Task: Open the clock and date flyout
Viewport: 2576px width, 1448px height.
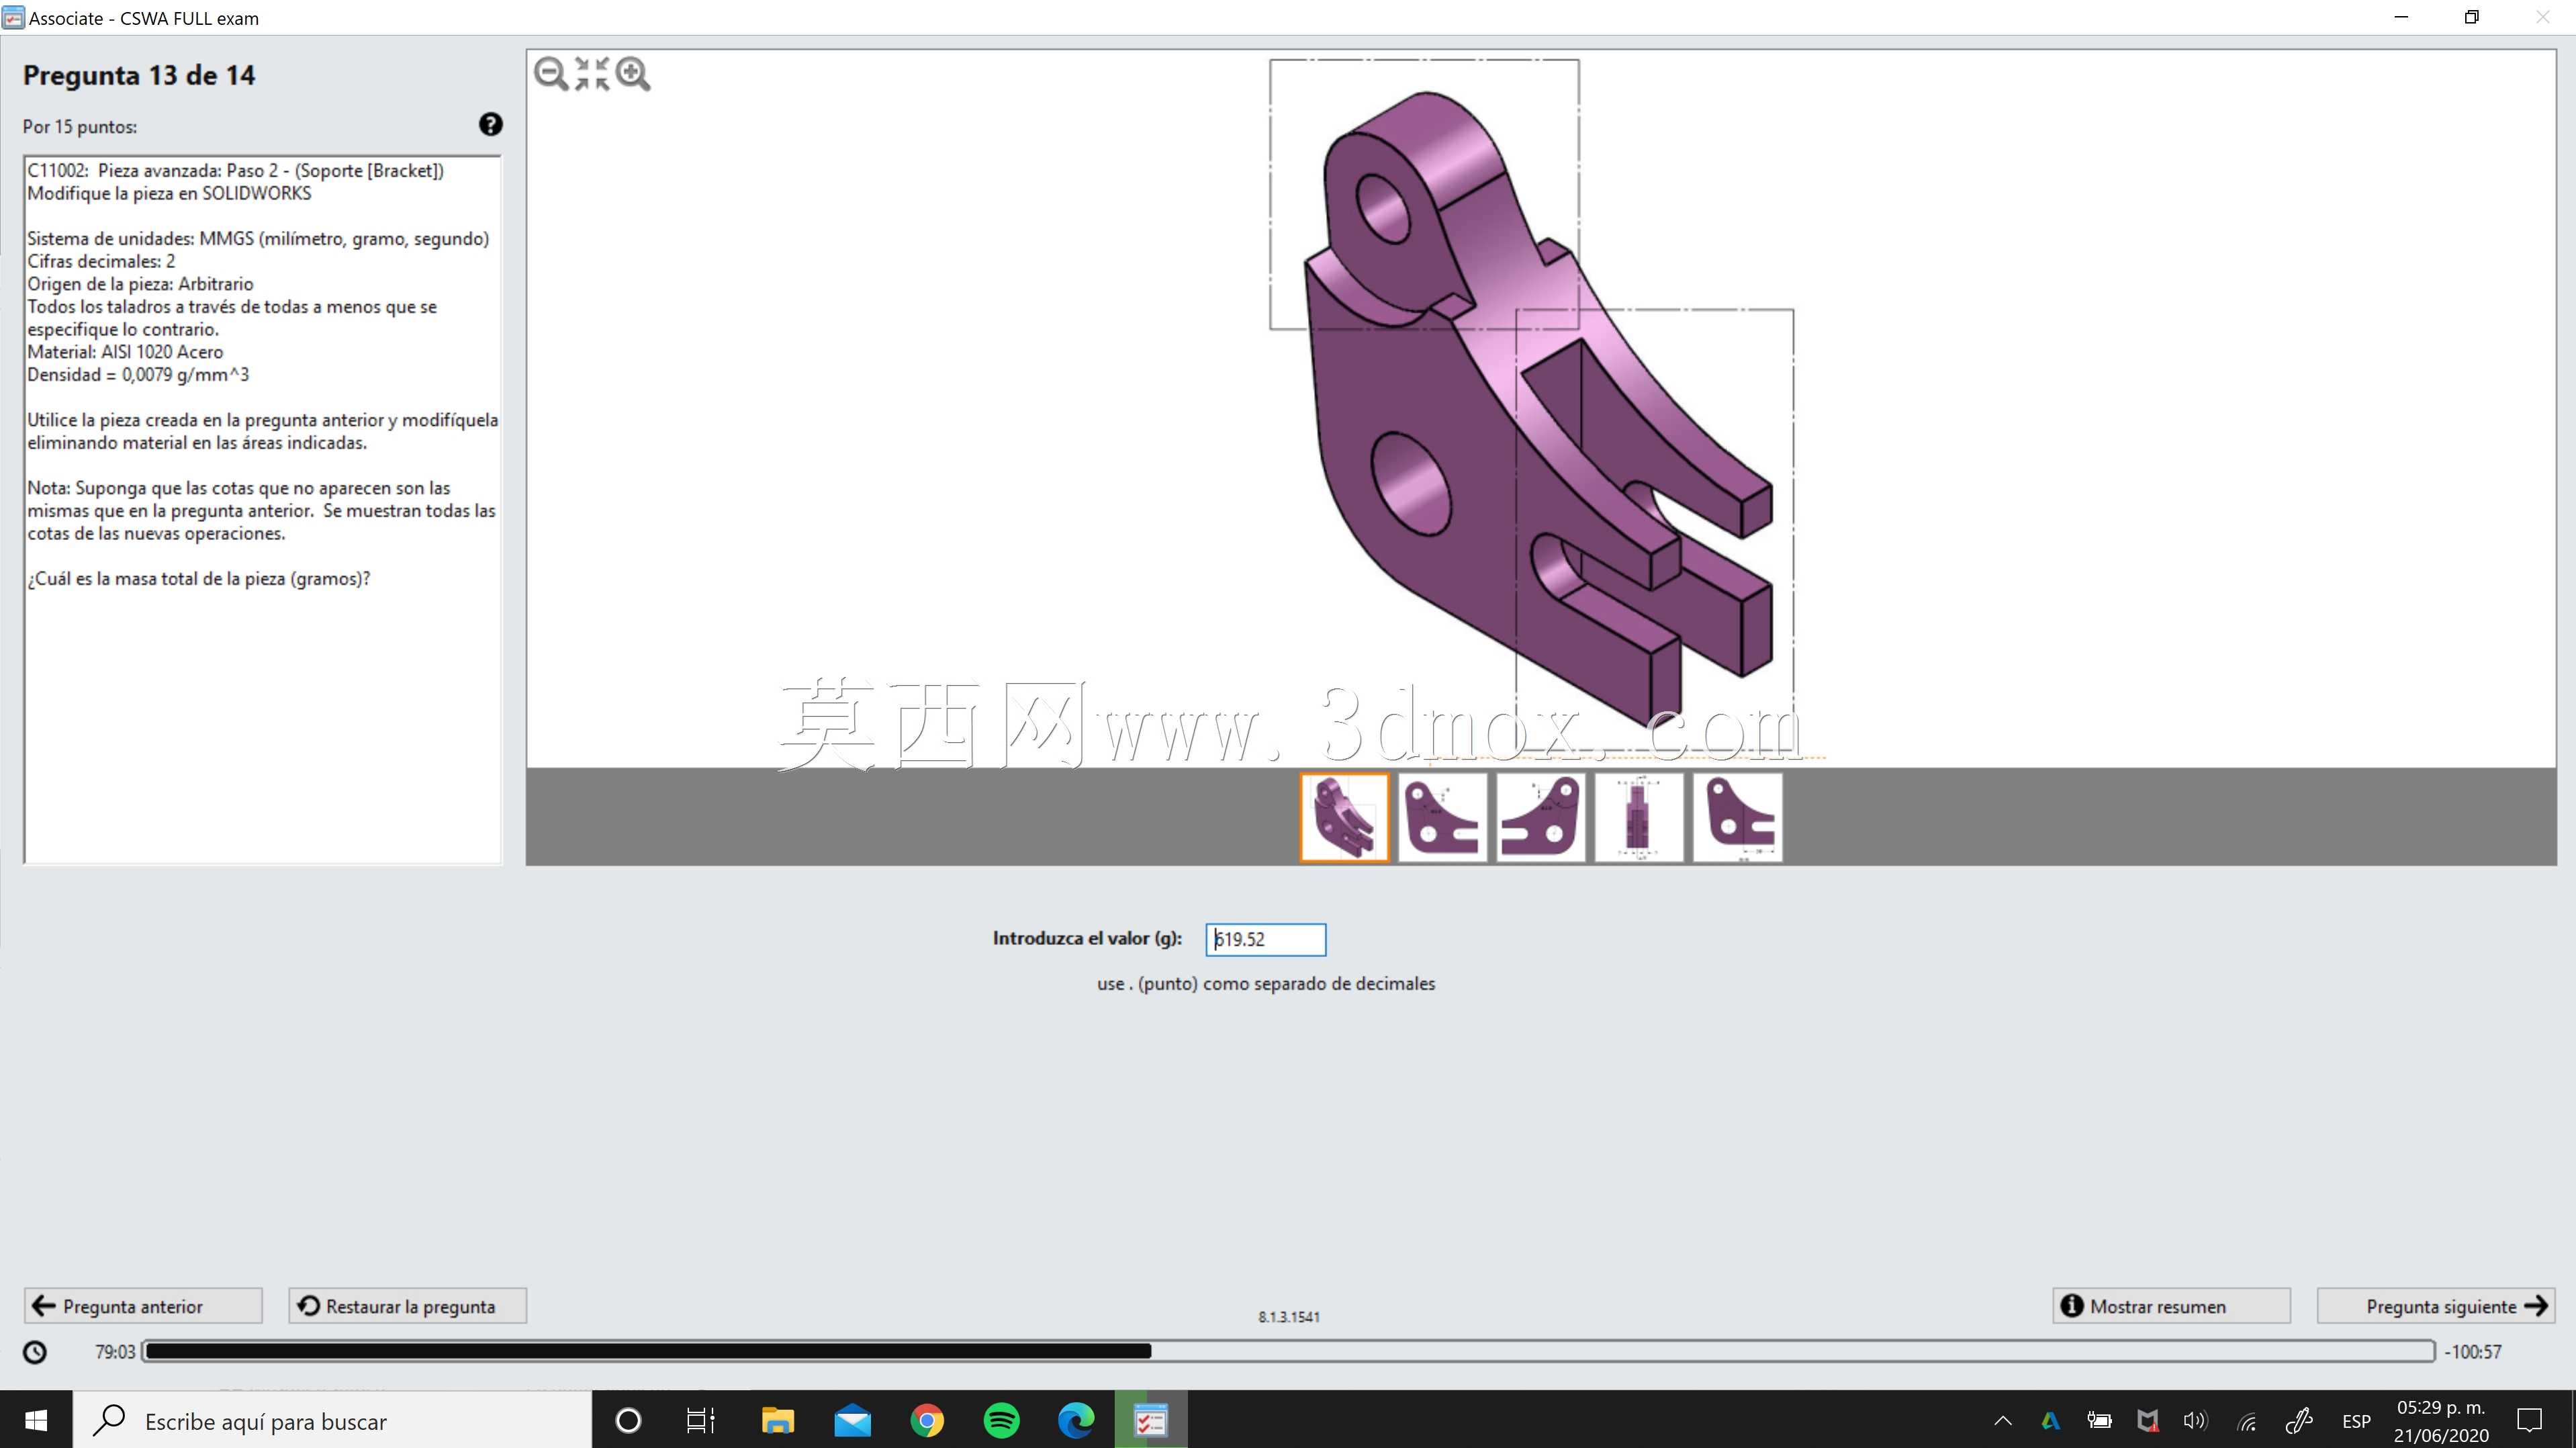Action: (x=2441, y=1420)
